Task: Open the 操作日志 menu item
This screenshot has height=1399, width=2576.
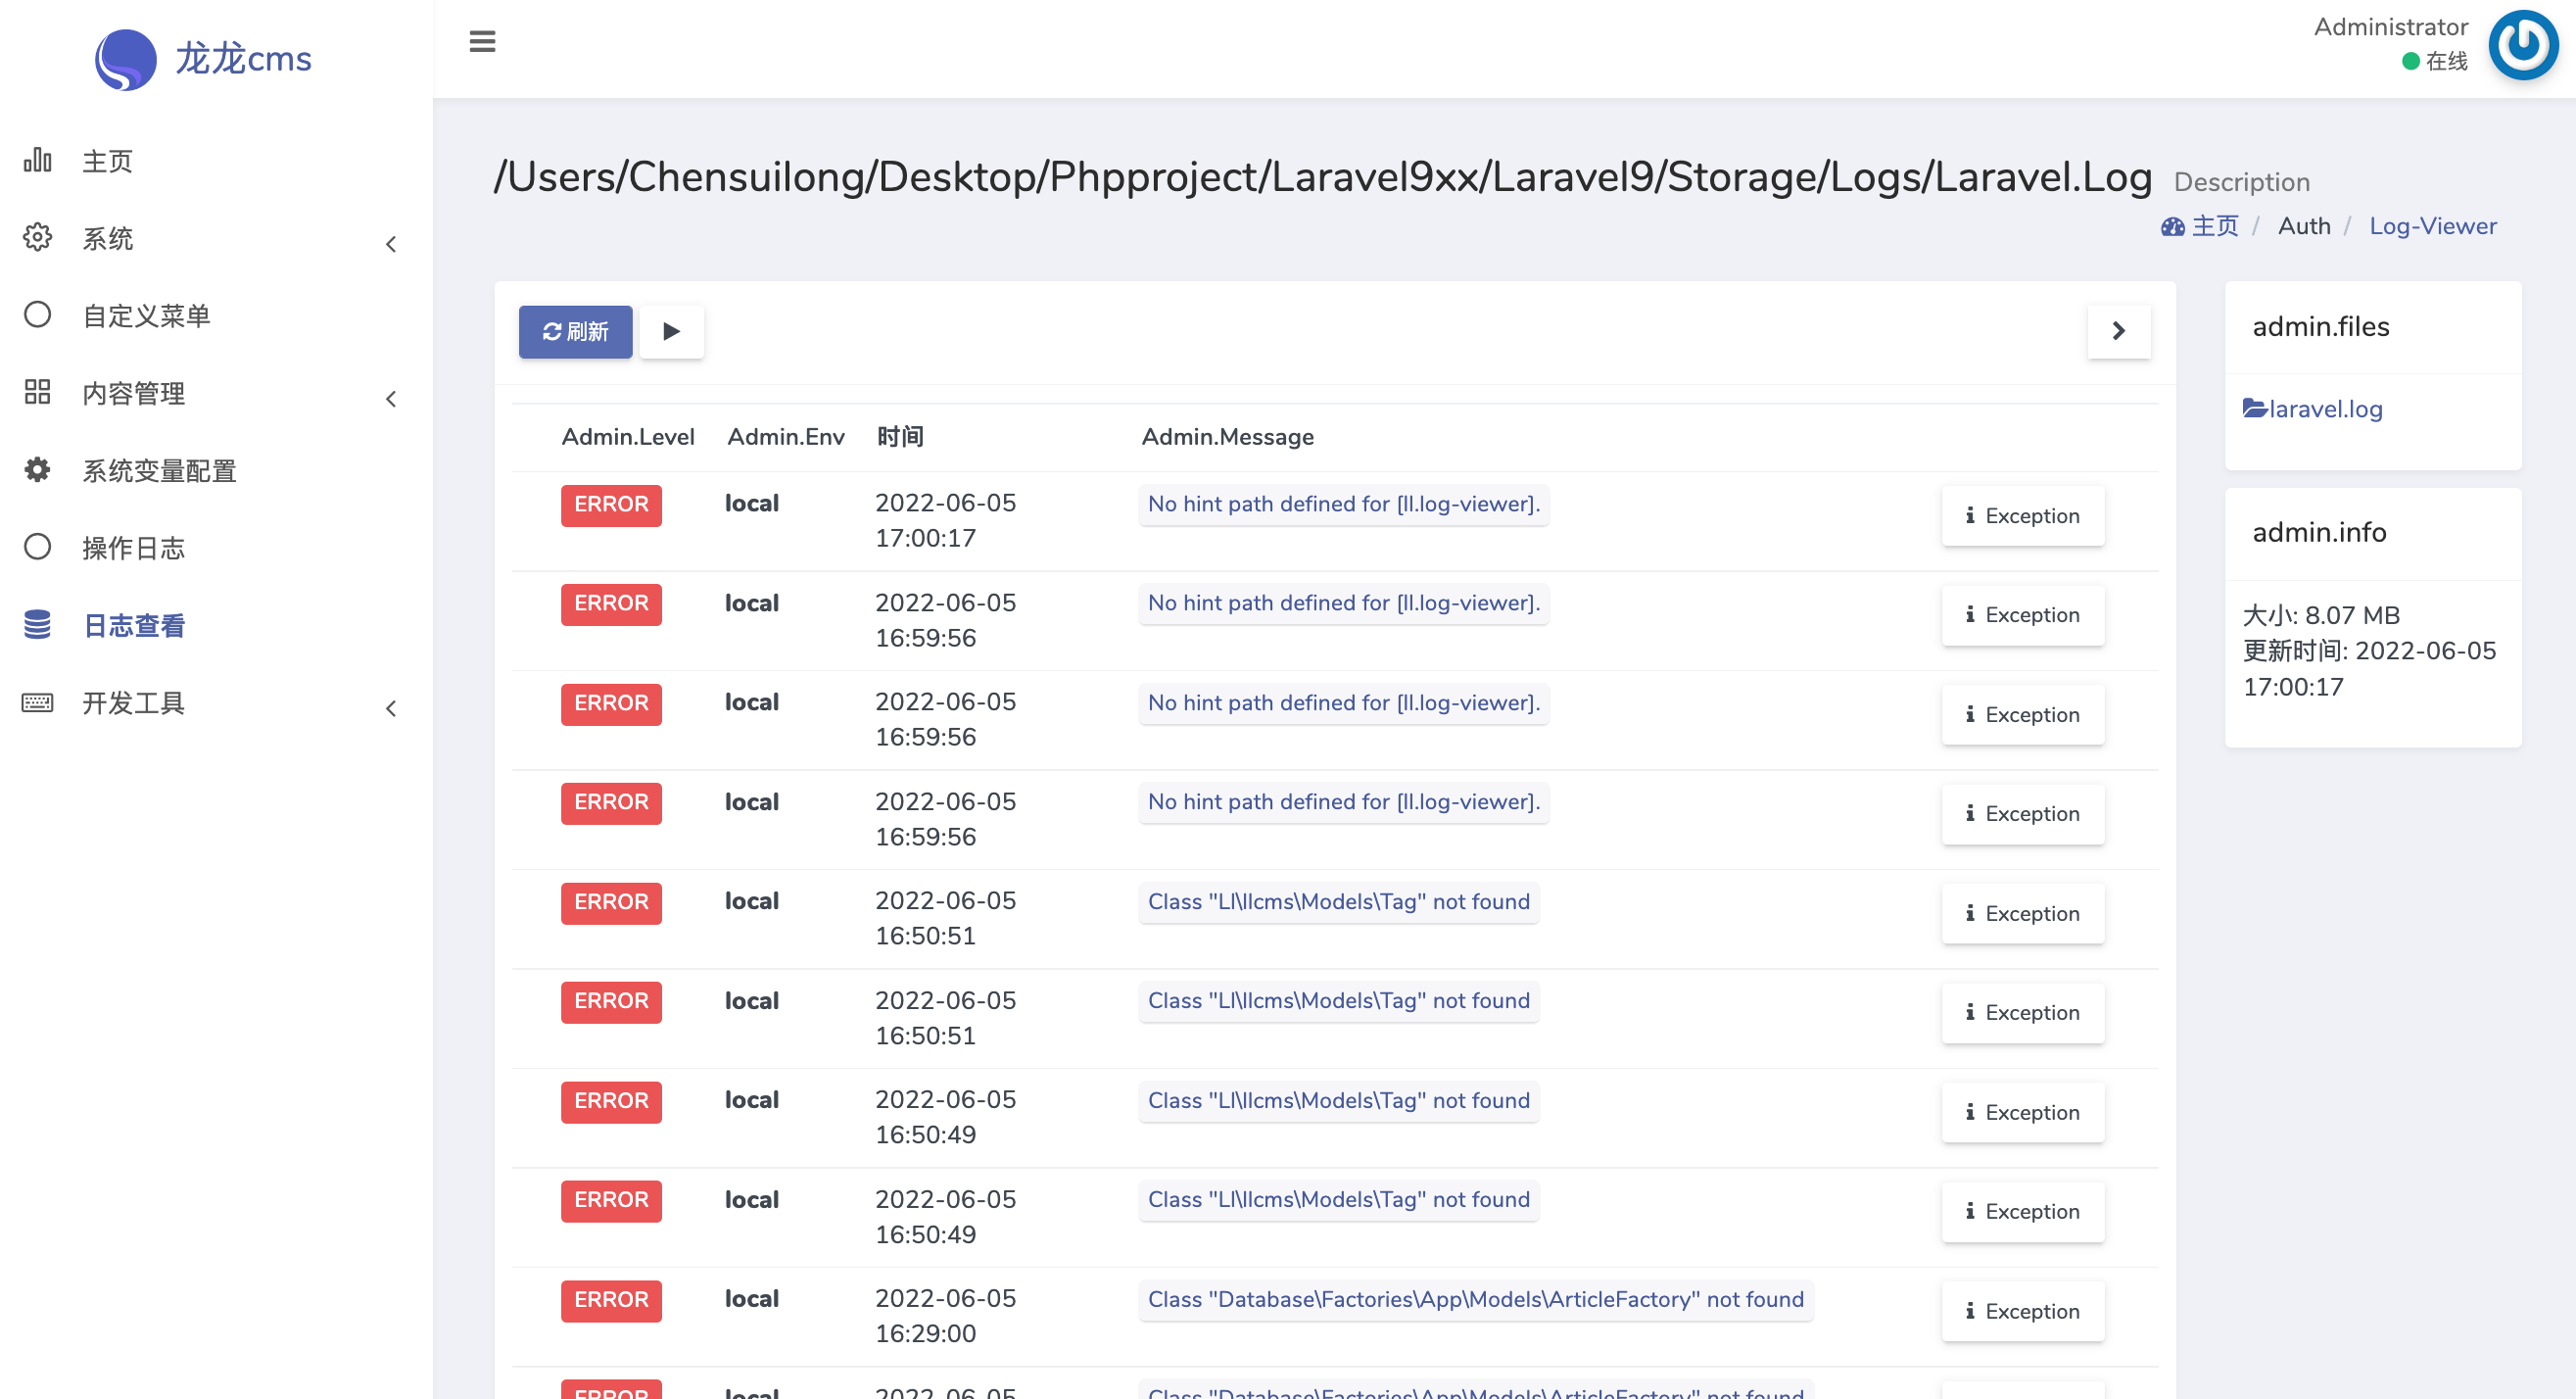Action: (x=133, y=548)
